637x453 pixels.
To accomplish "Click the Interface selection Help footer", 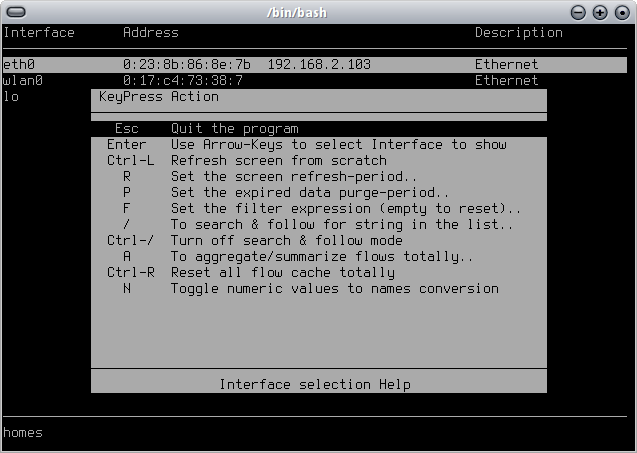I will [315, 384].
